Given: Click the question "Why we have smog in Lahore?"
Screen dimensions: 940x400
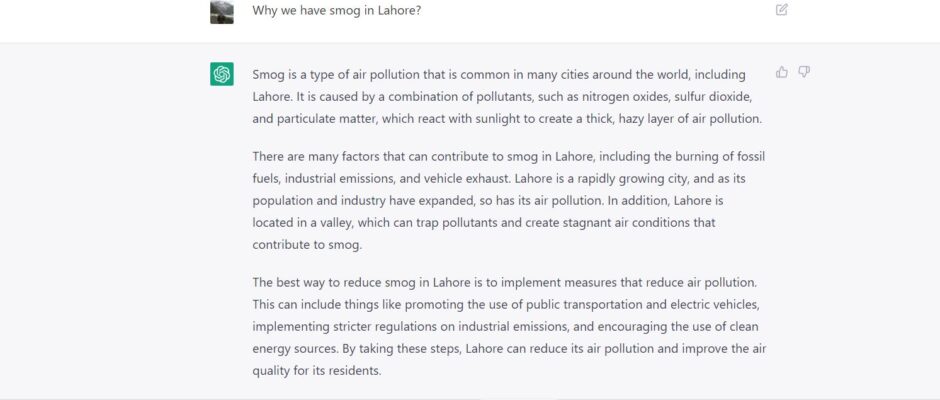Looking at the screenshot, I should (x=336, y=10).
